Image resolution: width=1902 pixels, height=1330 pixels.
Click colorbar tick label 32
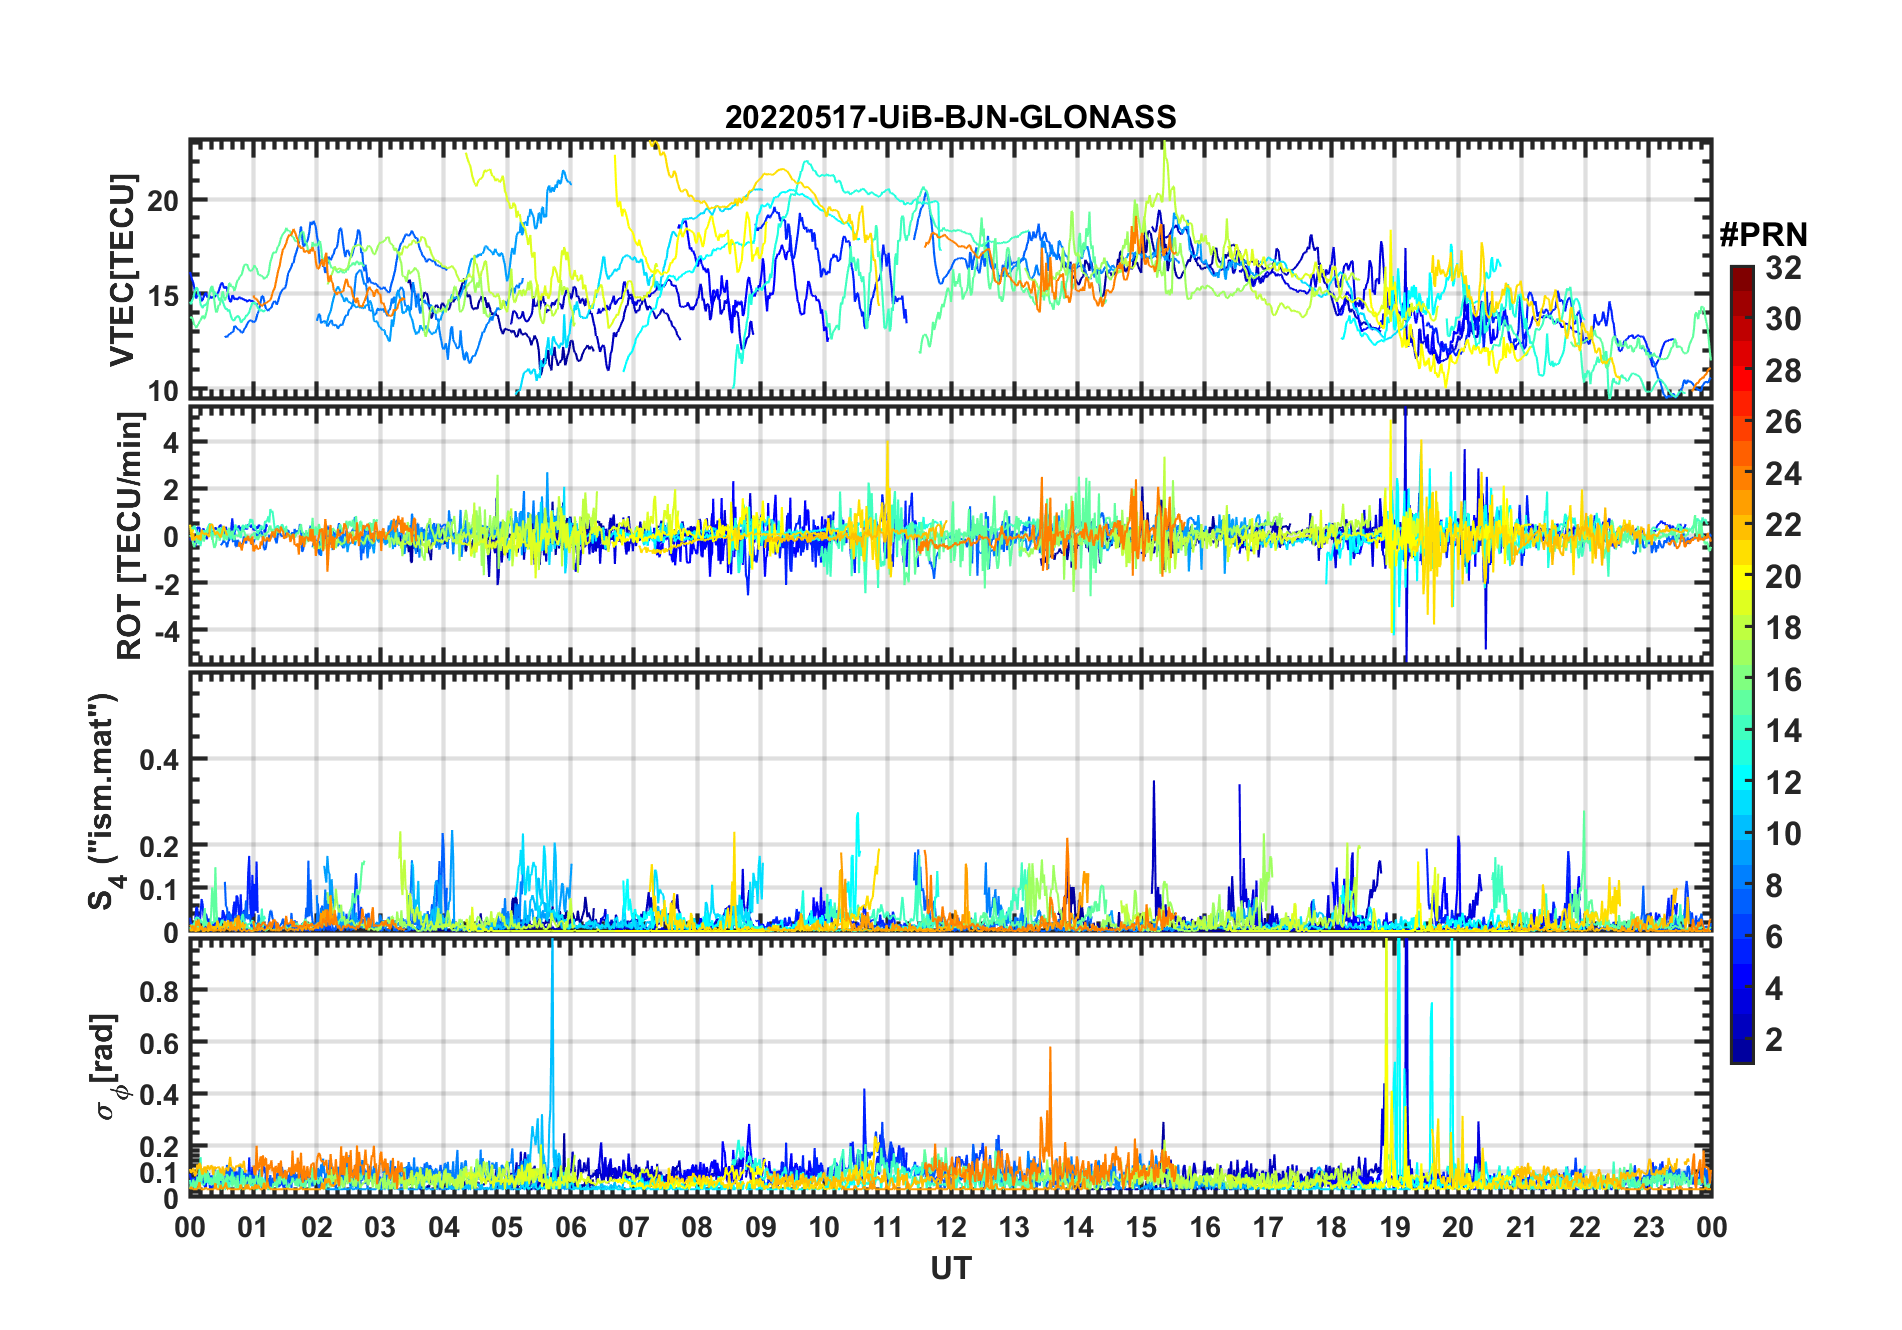pyautogui.click(x=1783, y=268)
